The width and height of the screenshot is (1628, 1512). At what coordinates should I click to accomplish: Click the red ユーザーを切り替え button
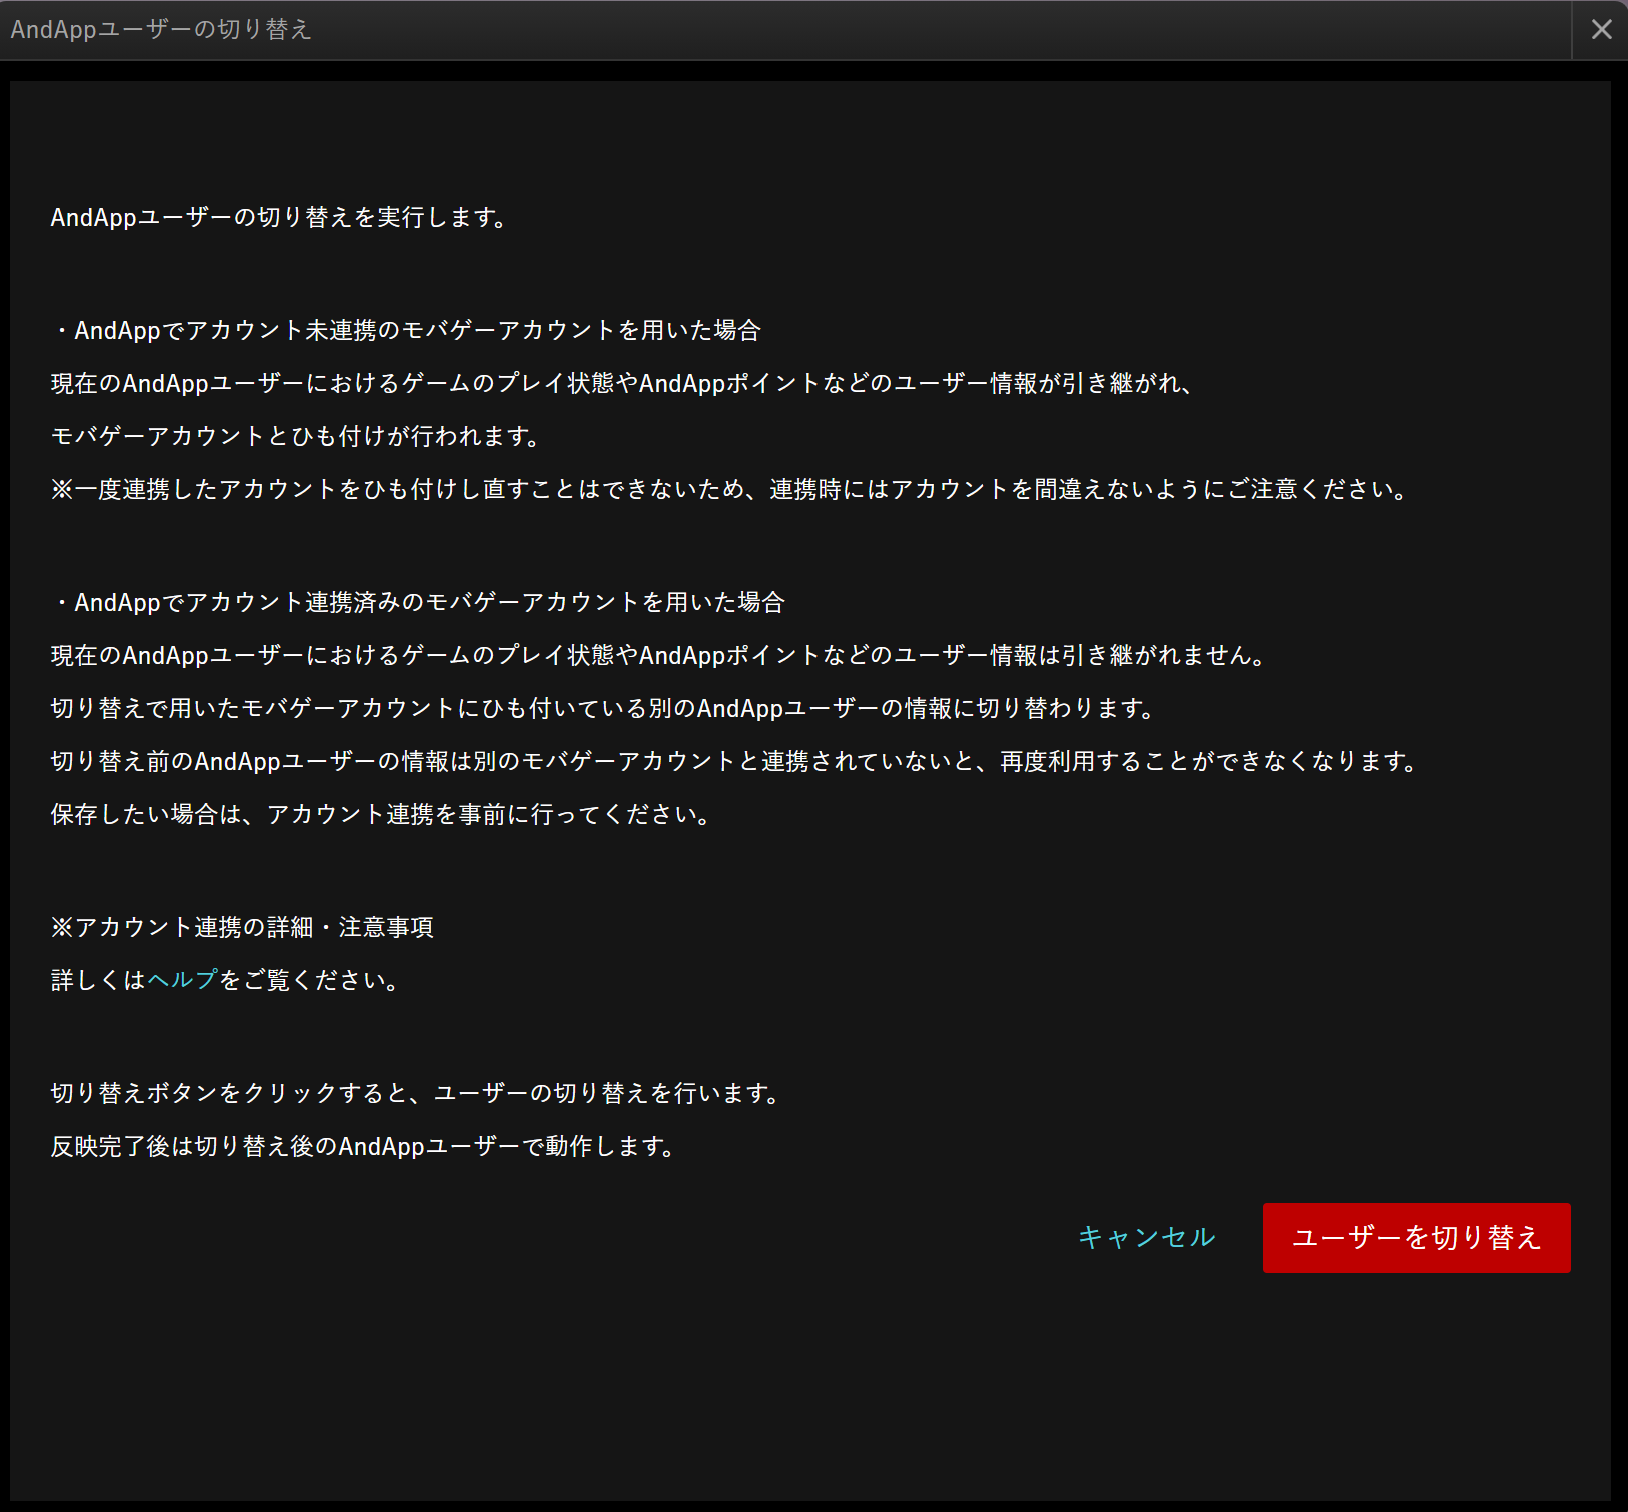pos(1416,1238)
